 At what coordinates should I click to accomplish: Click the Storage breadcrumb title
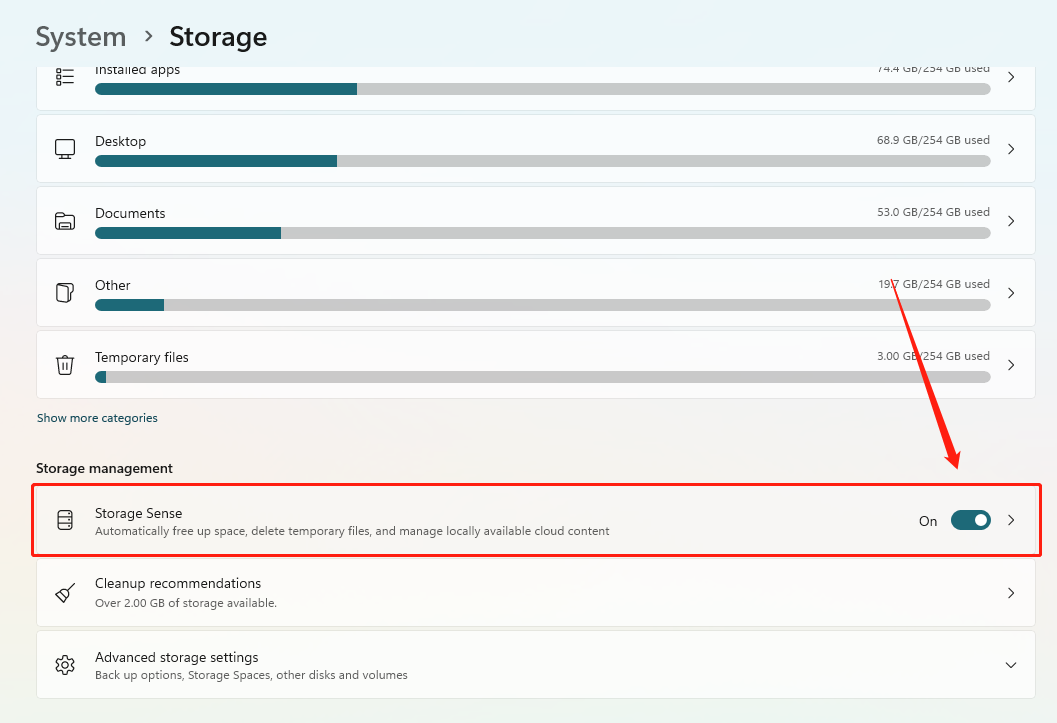click(218, 37)
